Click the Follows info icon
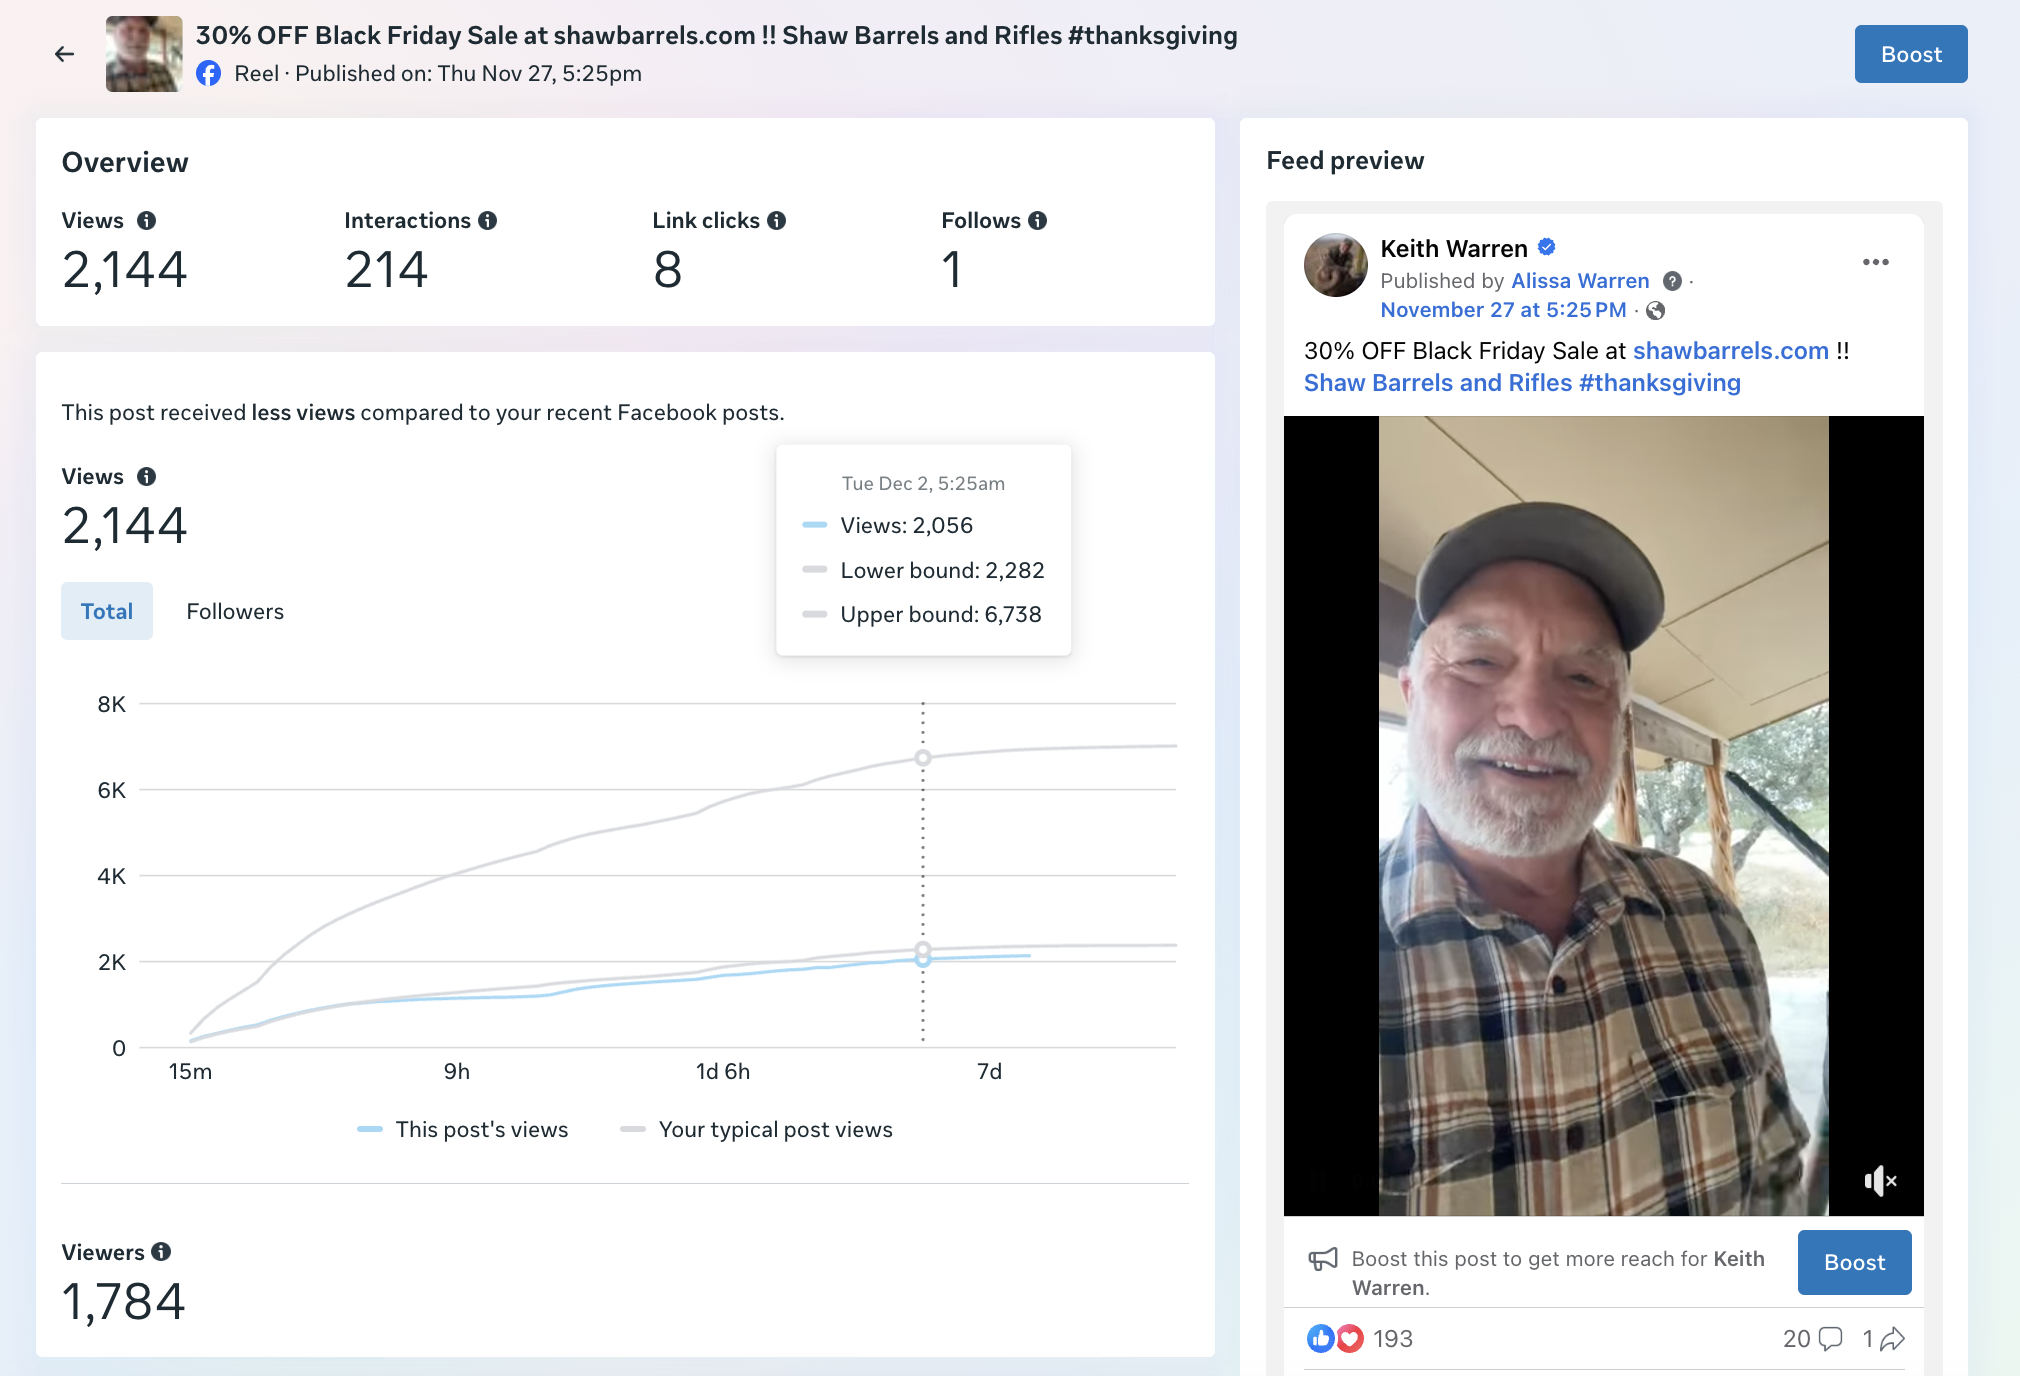The height and width of the screenshot is (1376, 2020). point(1038,221)
